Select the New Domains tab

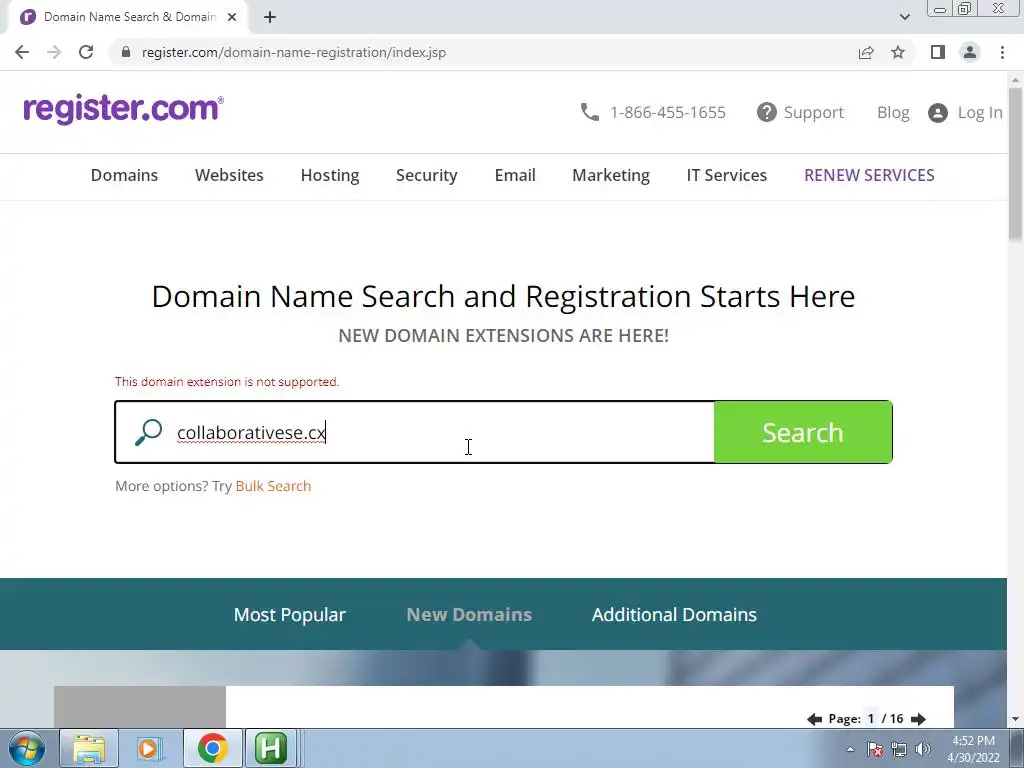click(x=469, y=615)
